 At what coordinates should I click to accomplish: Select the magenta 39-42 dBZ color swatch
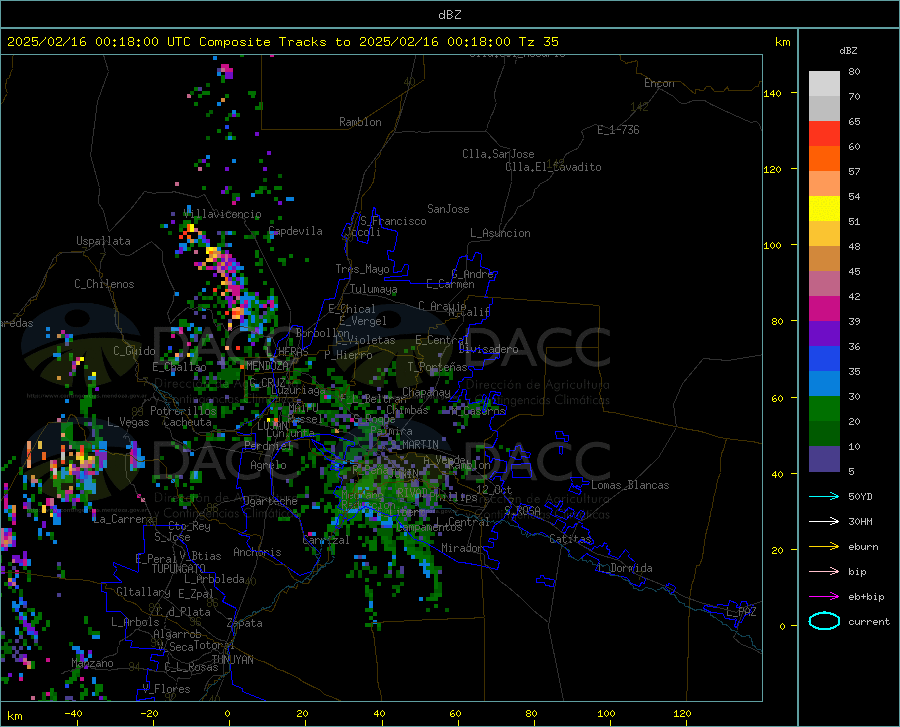point(824,309)
